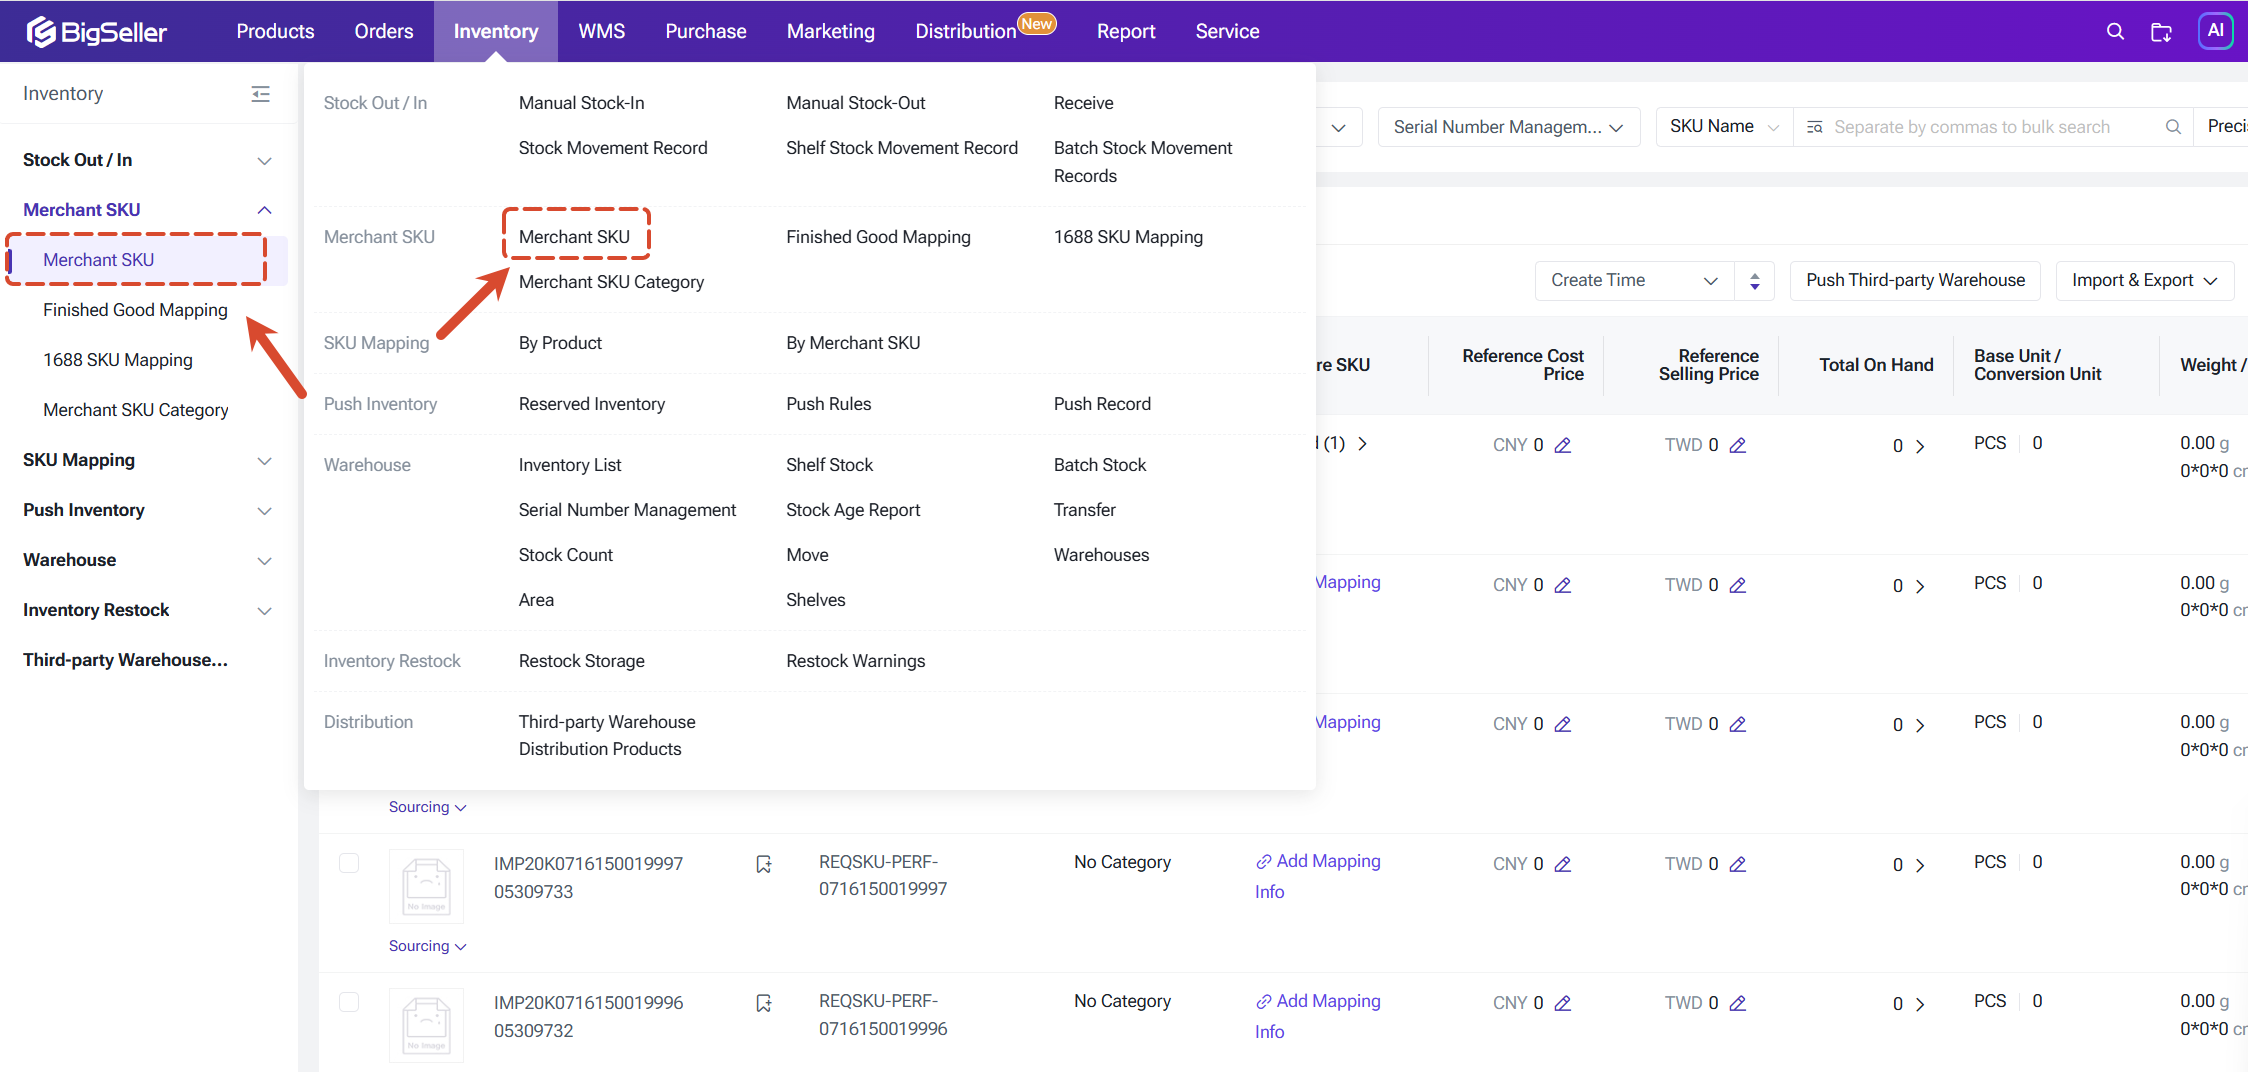
Task: Check the box for SKU ending 05309733
Action: coord(349,863)
